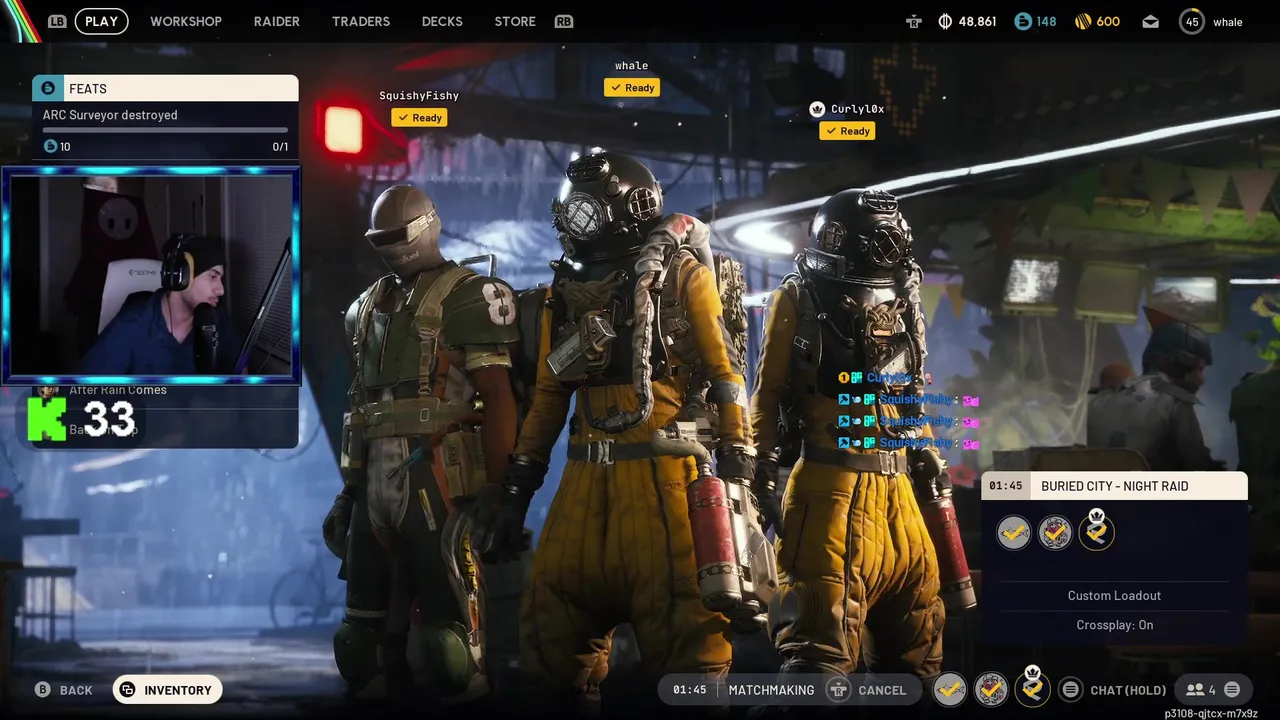Click the ARC Surveyor destroyed progress bar
The image size is (1280, 720).
[165, 130]
